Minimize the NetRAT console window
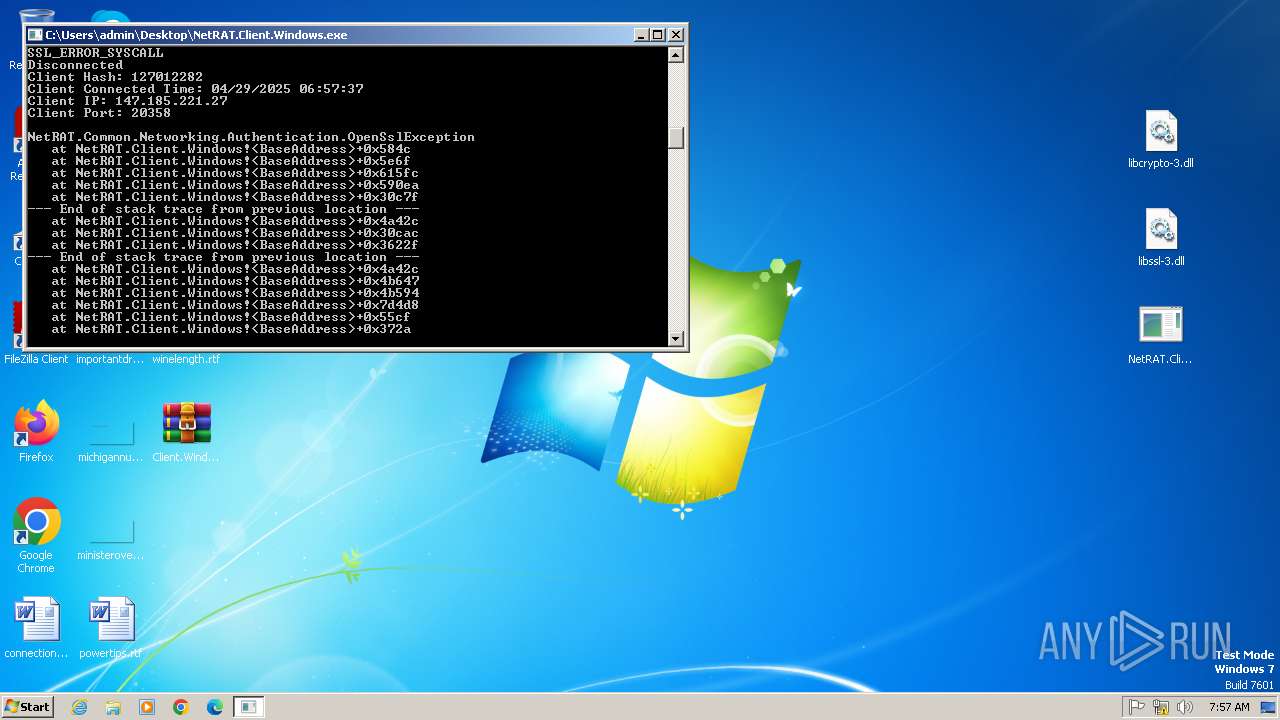Image resolution: width=1280 pixels, height=720 pixels. (x=641, y=34)
